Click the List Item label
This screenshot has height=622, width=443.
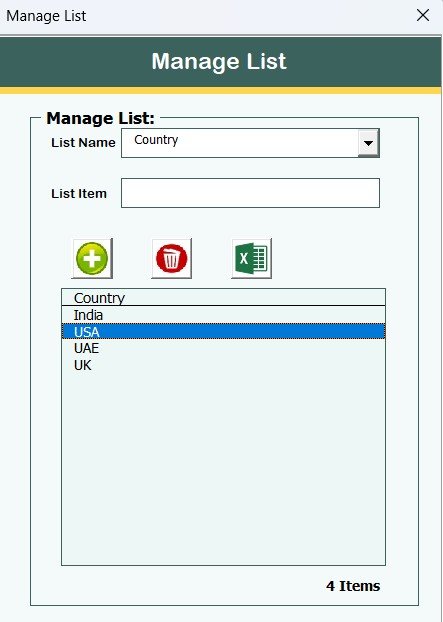coord(79,194)
